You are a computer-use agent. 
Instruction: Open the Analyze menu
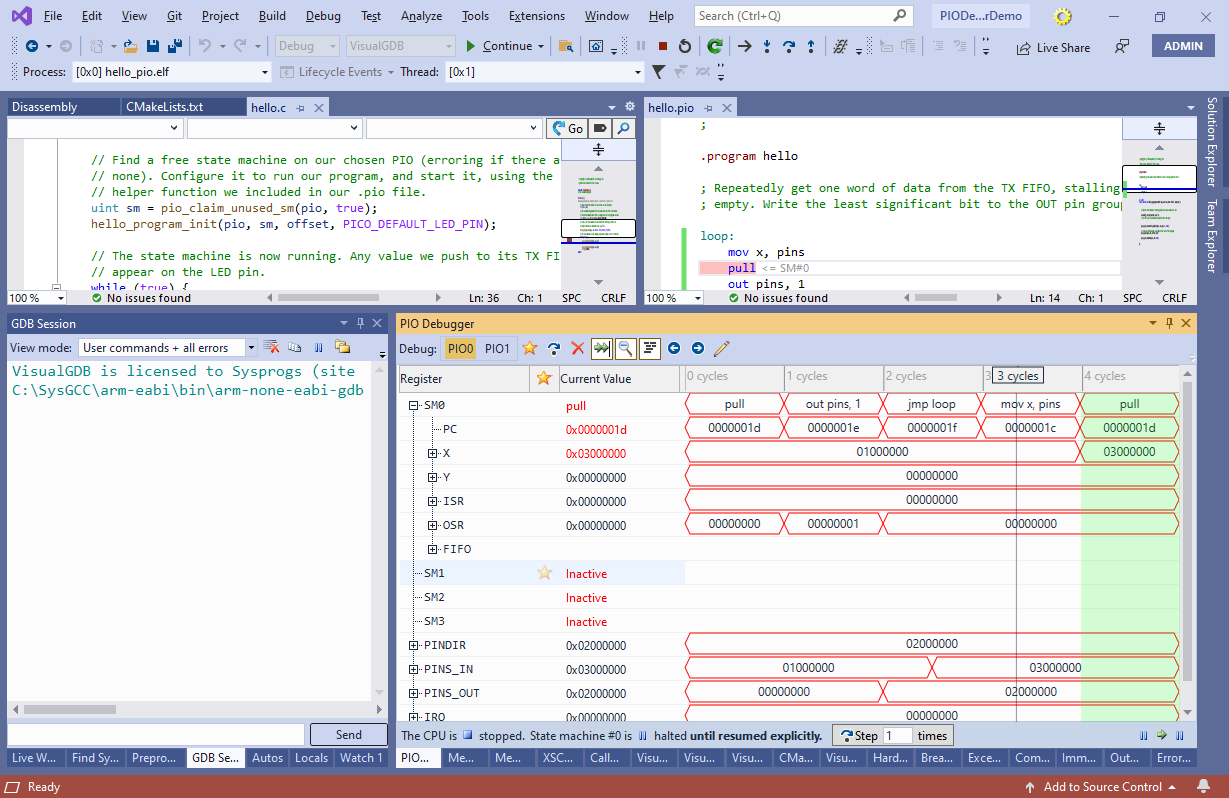tap(421, 16)
